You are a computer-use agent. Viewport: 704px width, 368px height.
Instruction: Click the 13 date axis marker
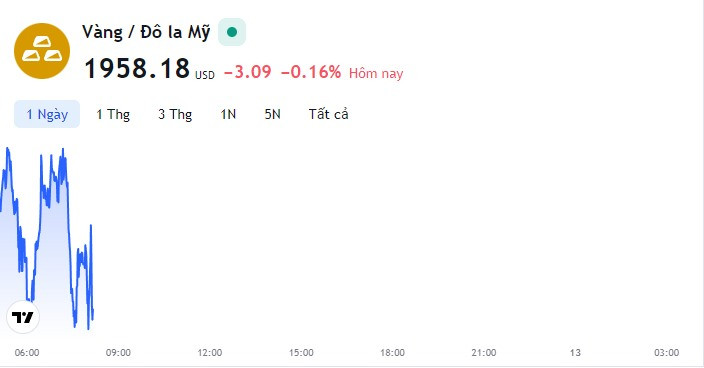pyautogui.click(x=575, y=353)
